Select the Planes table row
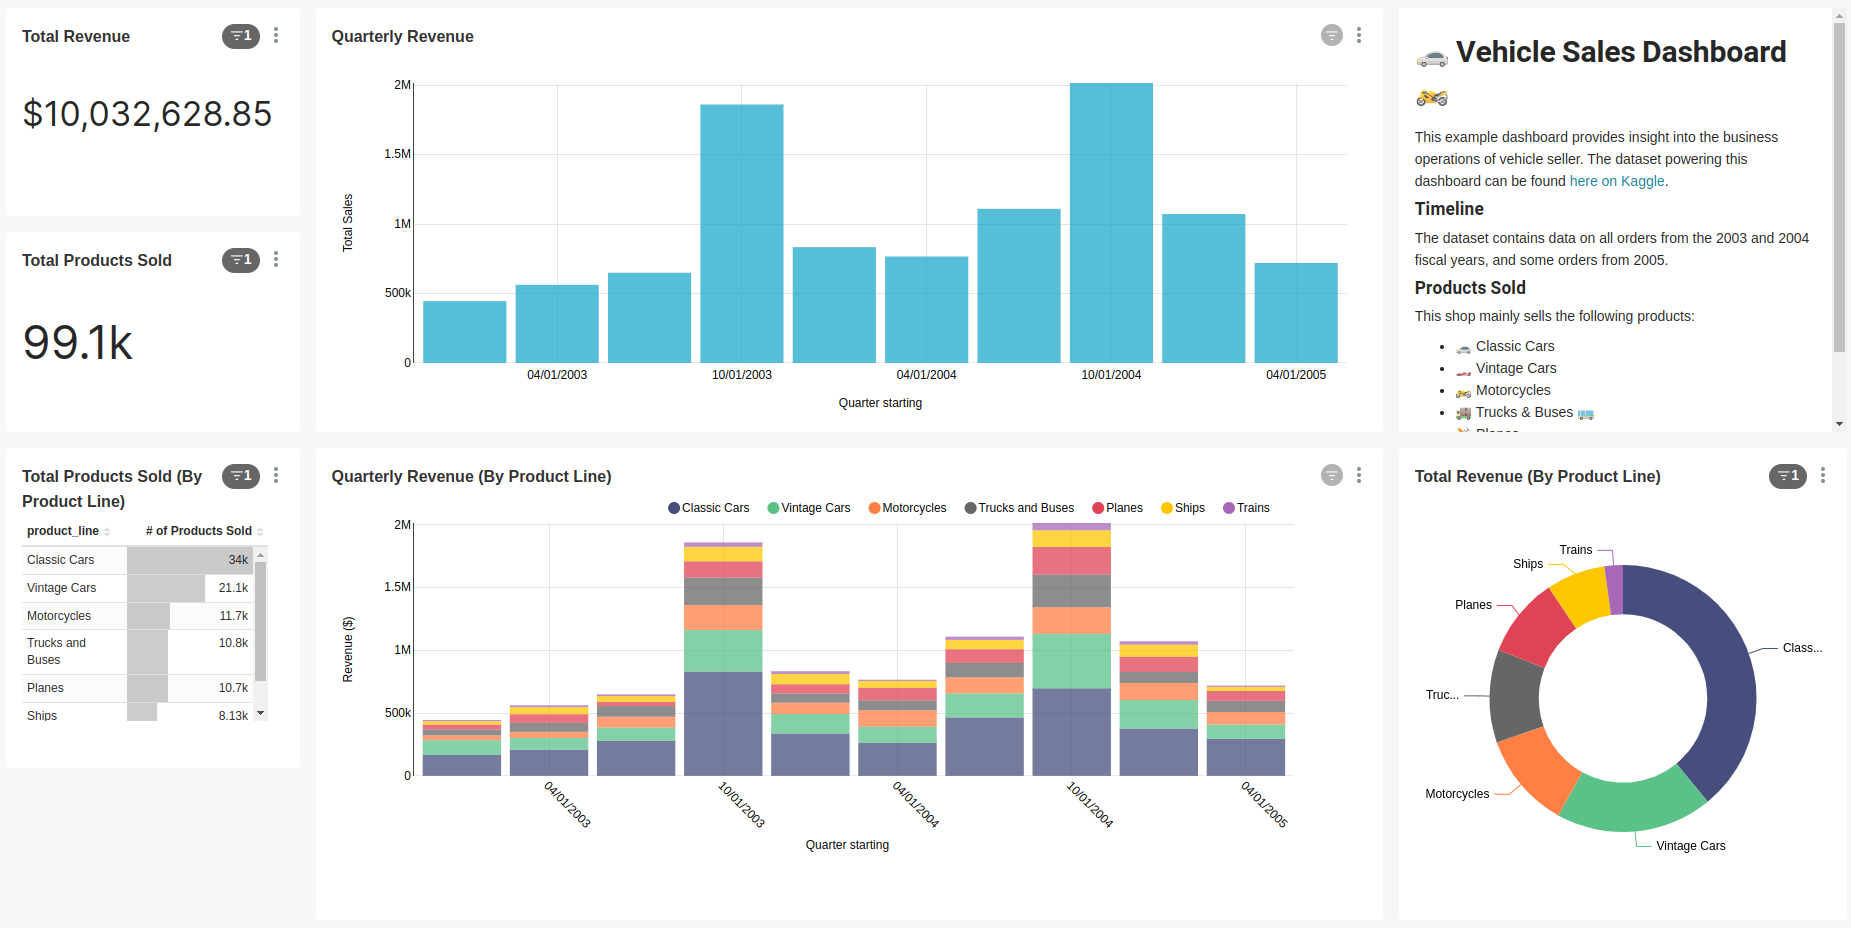Image resolution: width=1851 pixels, height=928 pixels. click(x=138, y=688)
